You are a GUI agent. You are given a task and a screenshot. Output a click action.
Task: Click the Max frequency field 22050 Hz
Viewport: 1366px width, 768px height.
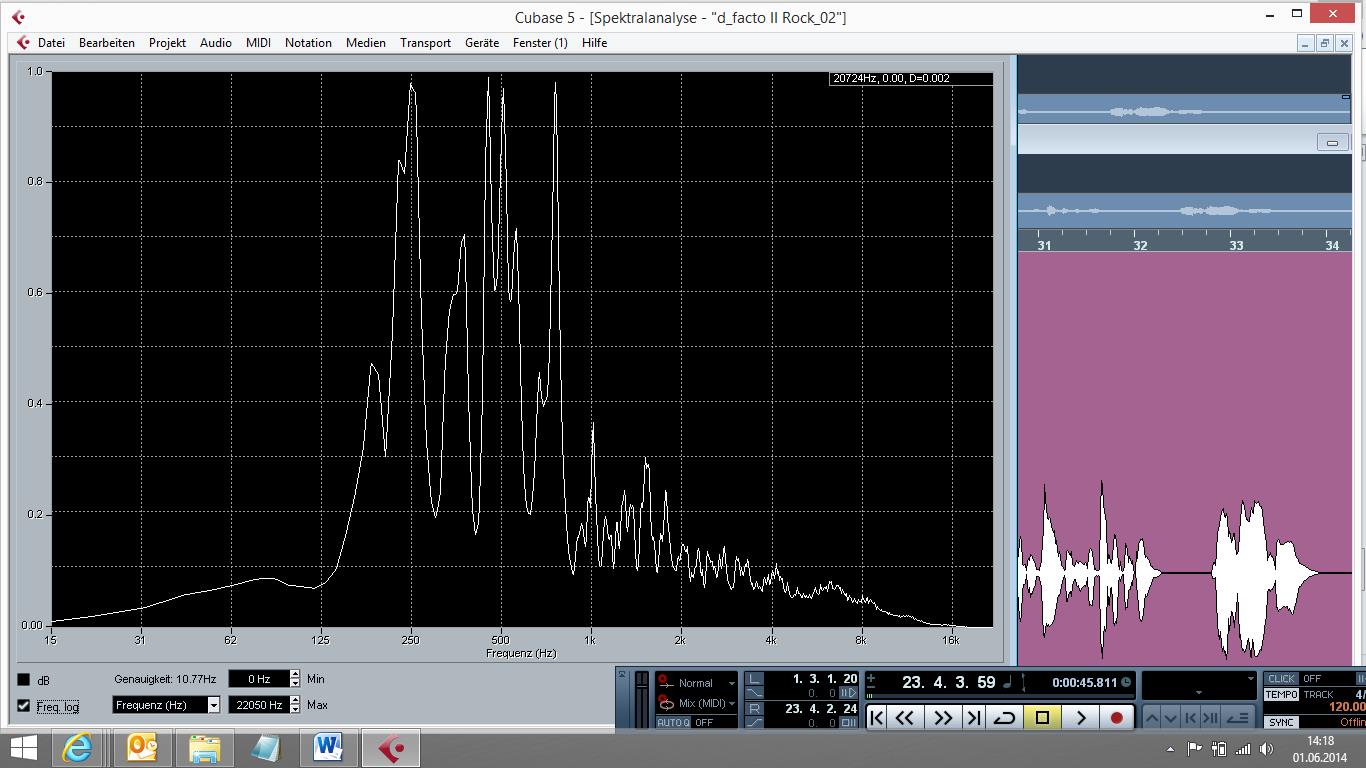pyautogui.click(x=258, y=705)
